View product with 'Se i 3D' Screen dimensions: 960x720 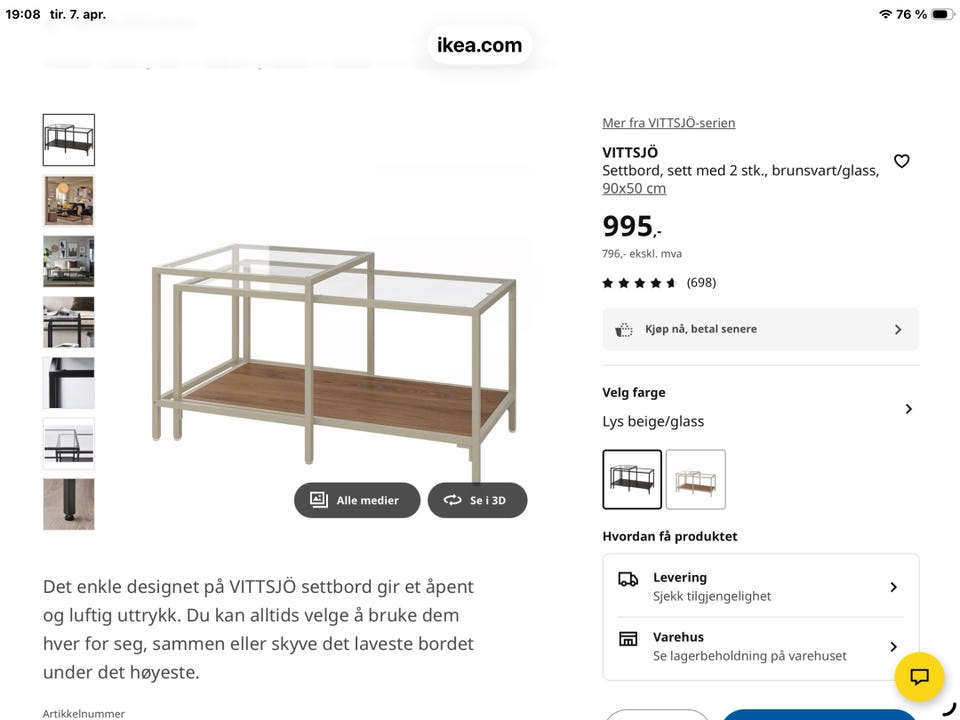point(477,500)
